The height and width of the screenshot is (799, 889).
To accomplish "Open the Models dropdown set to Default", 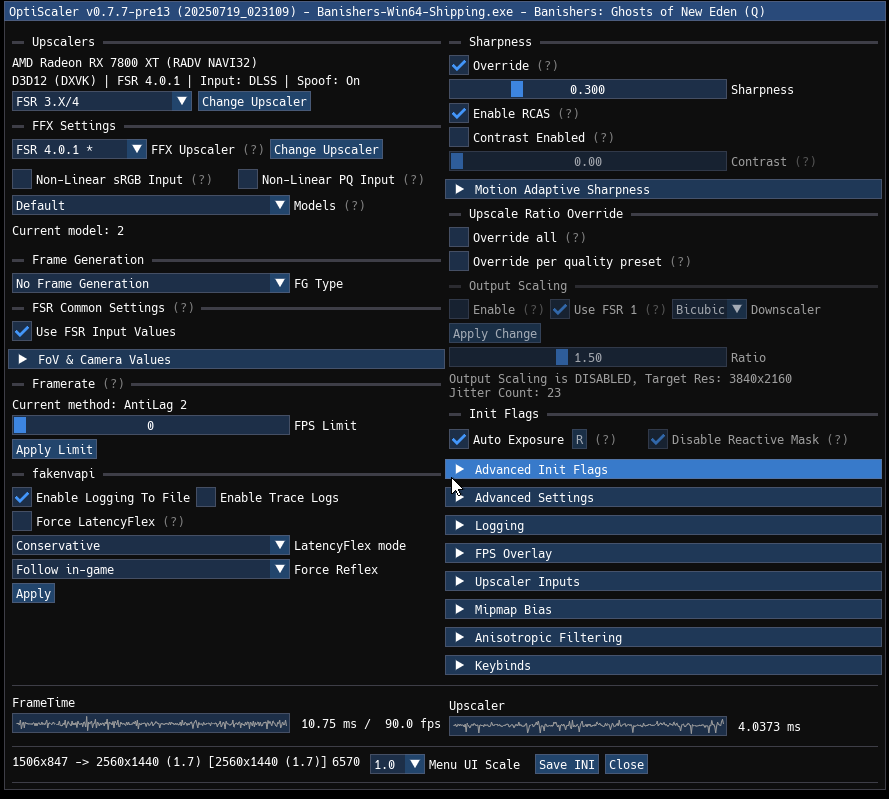I will pos(151,205).
